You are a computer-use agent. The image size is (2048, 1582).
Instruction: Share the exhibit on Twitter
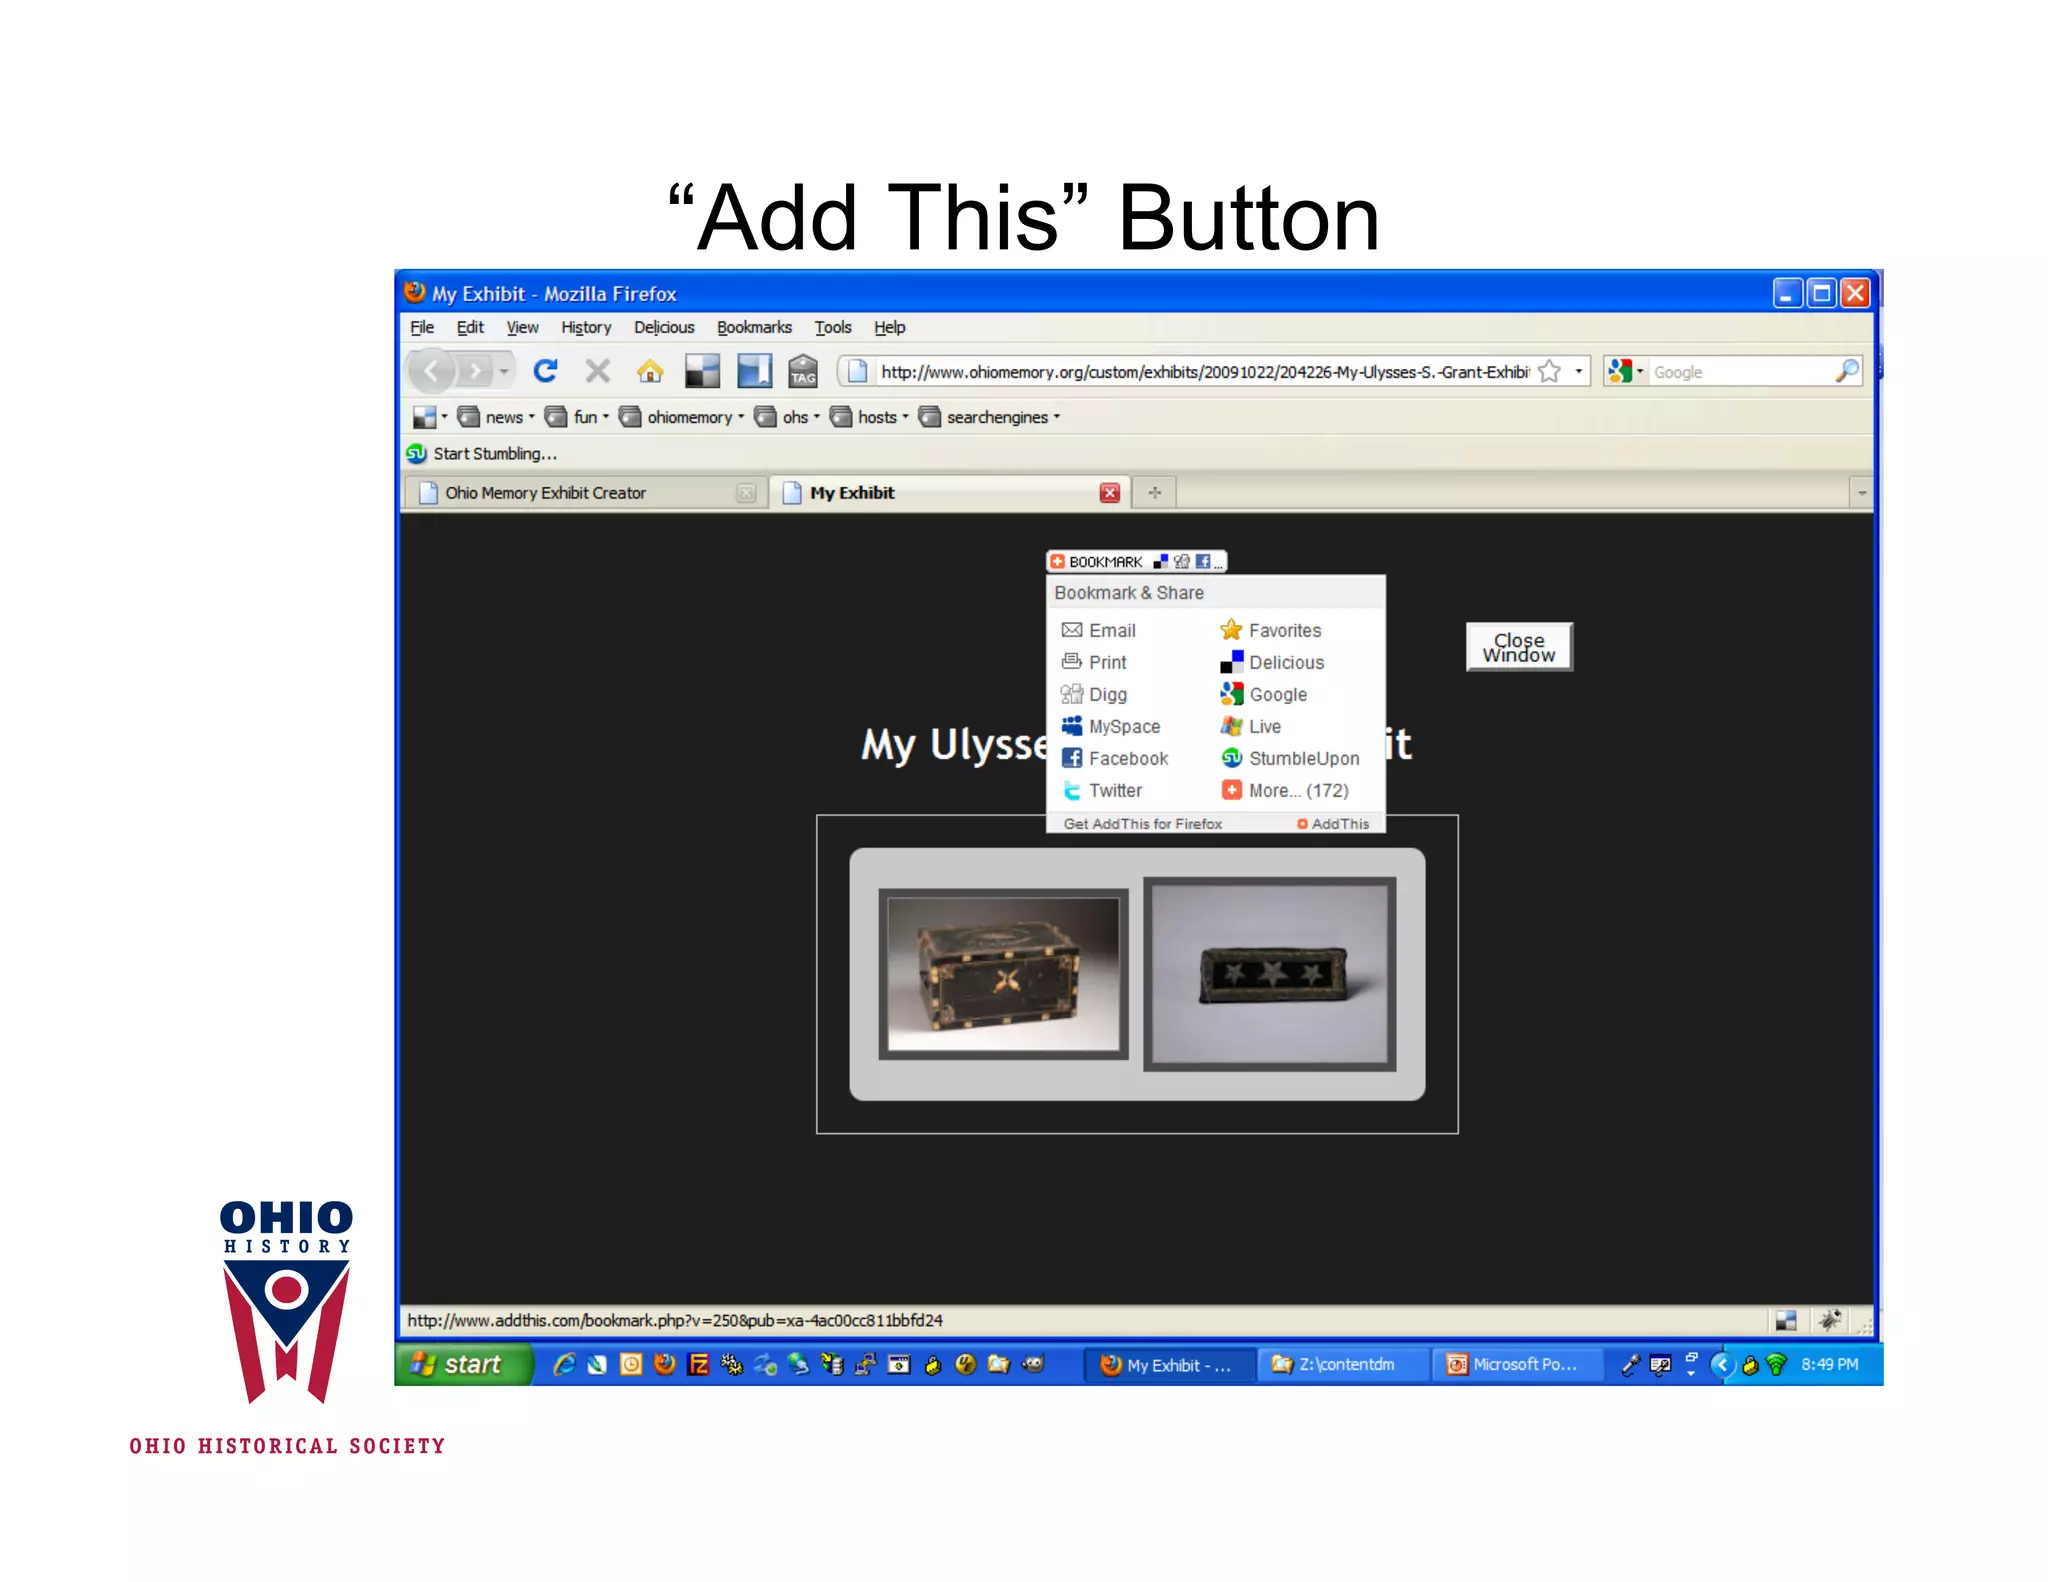tap(1101, 790)
